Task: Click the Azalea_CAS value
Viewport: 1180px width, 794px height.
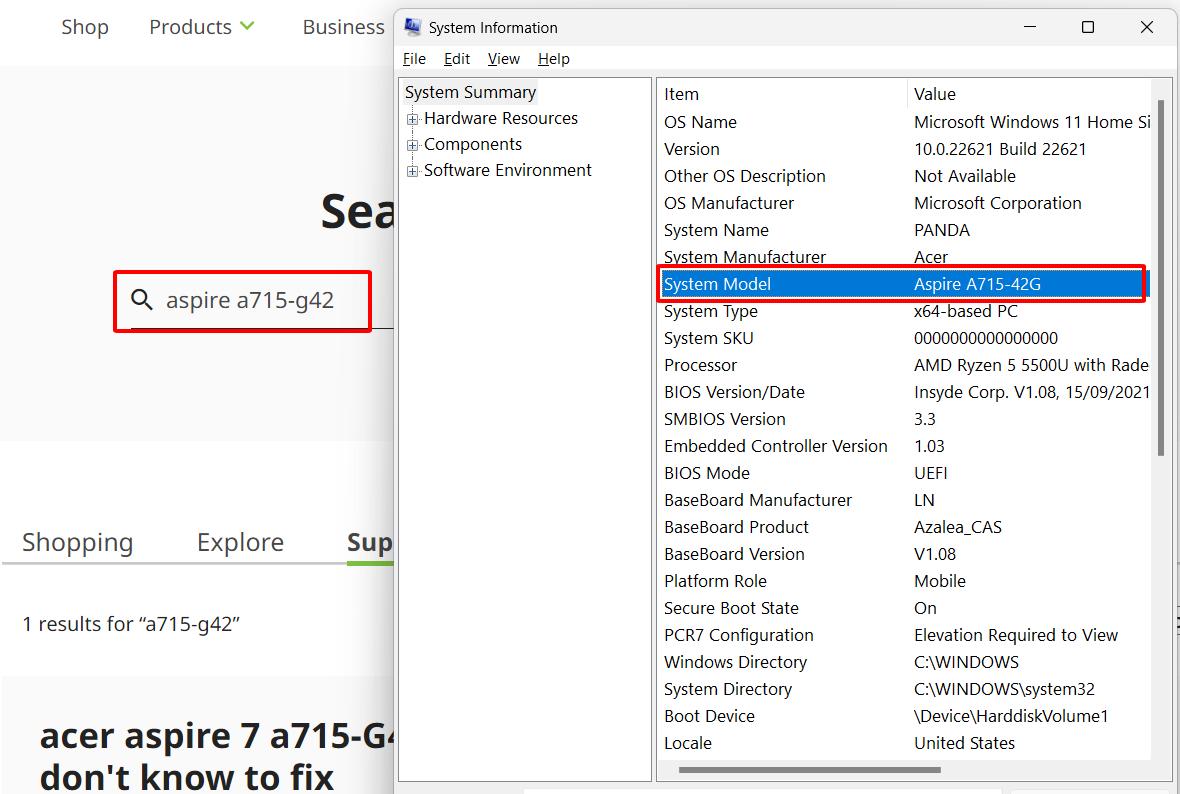Action: pyautogui.click(x=957, y=527)
